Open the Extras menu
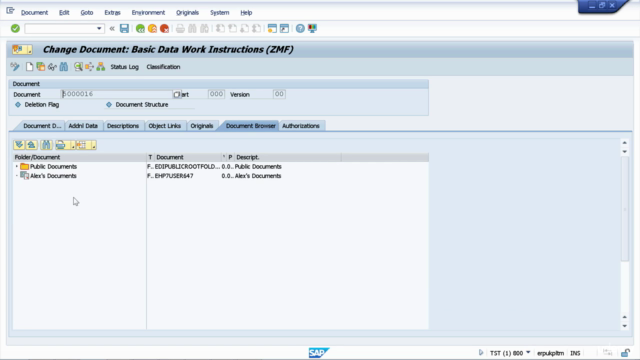This screenshot has height=360, width=640. tap(112, 13)
